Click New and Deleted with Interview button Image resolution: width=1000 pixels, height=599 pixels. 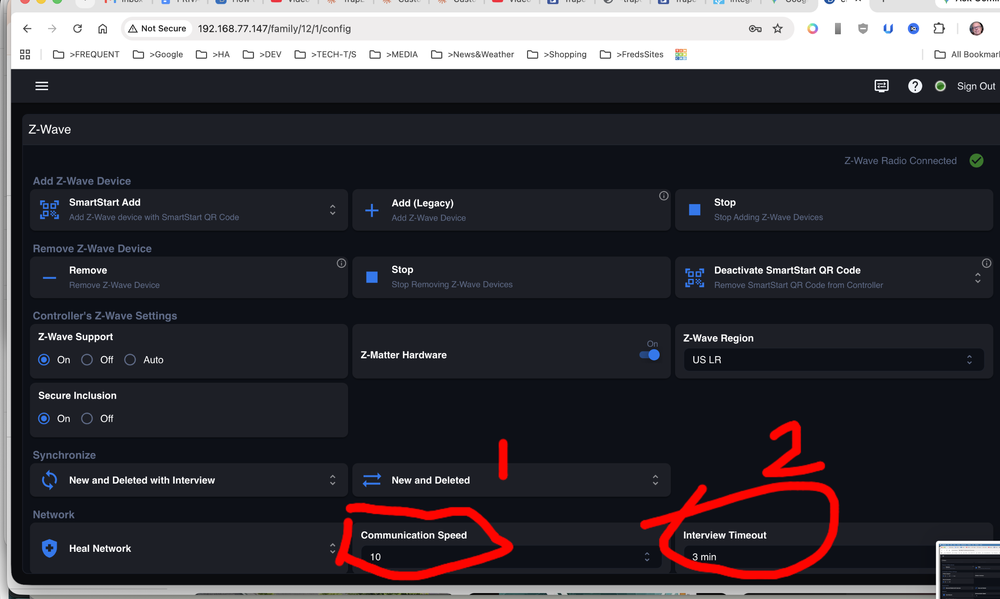pos(189,480)
